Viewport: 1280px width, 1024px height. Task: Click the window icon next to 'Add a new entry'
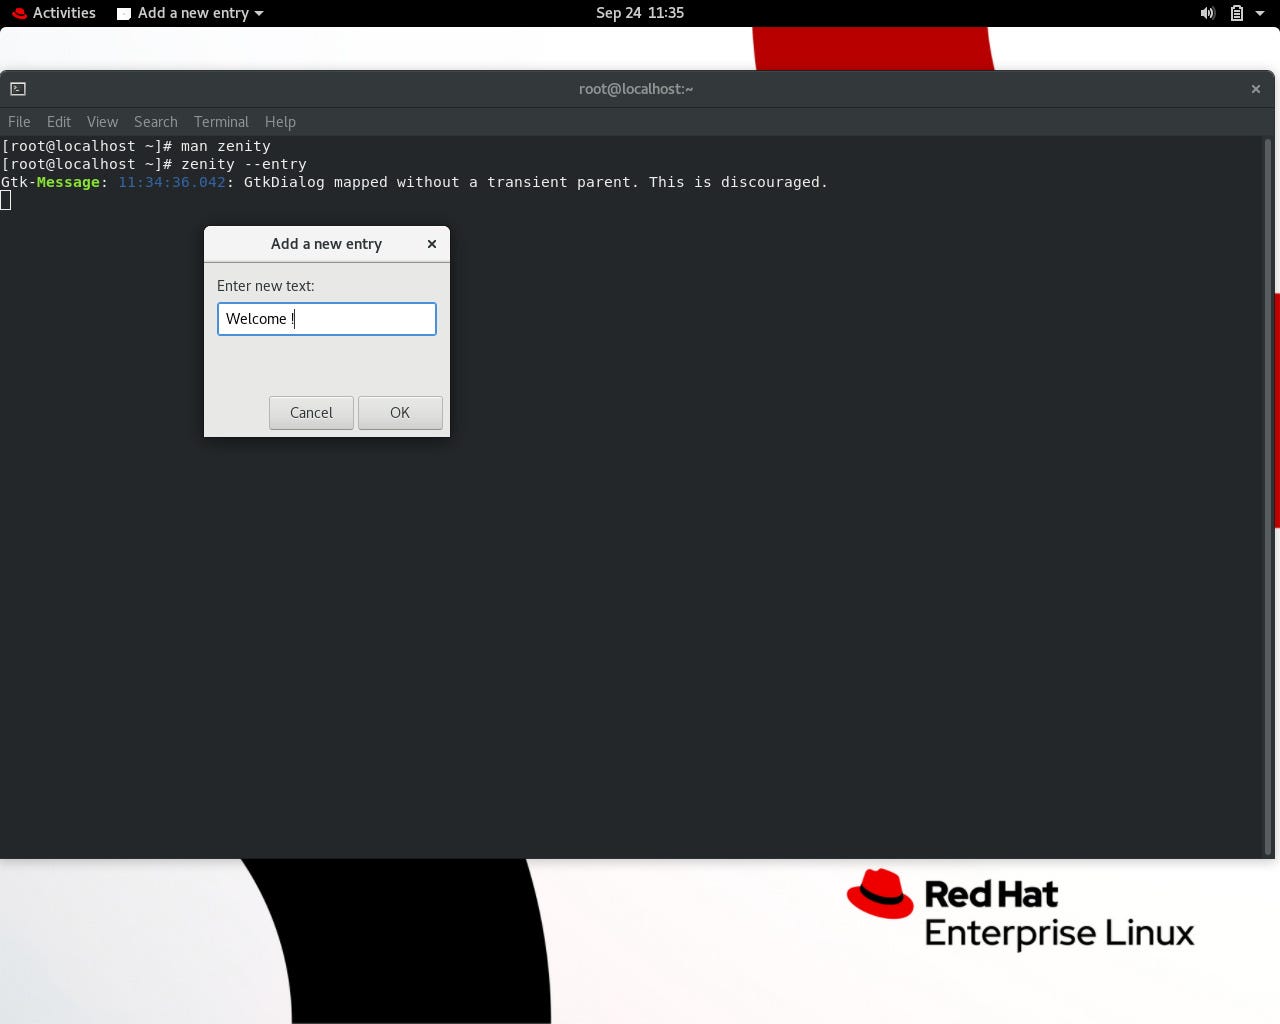pyautogui.click(x=123, y=13)
